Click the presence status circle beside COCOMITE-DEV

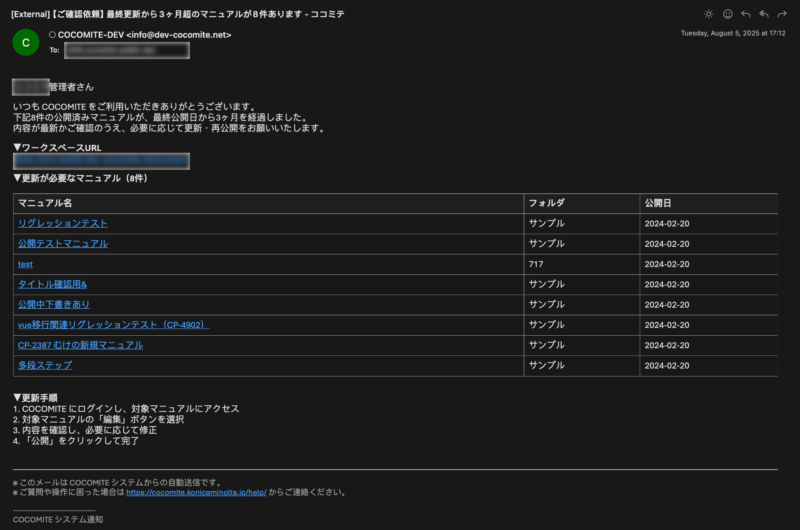(52, 35)
